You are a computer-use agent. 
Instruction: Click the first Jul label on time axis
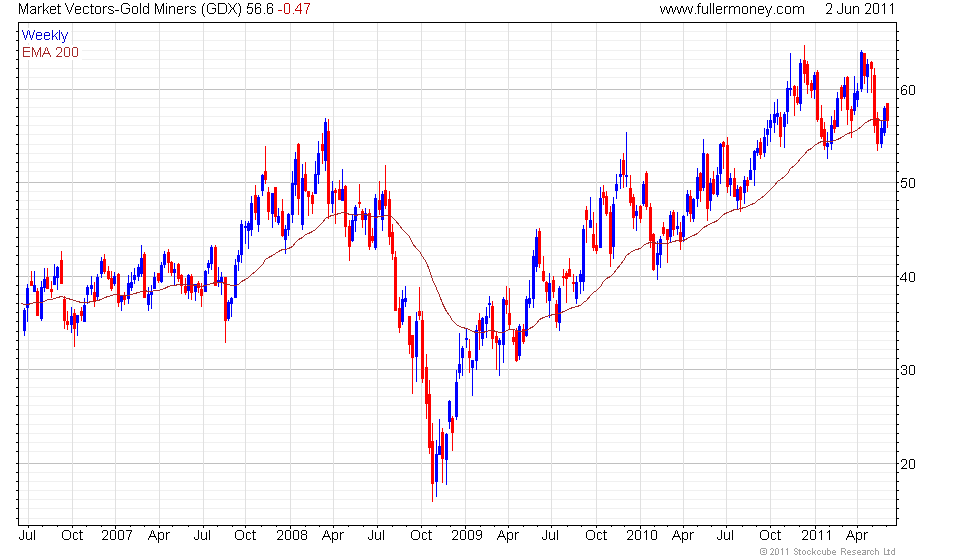(28, 536)
